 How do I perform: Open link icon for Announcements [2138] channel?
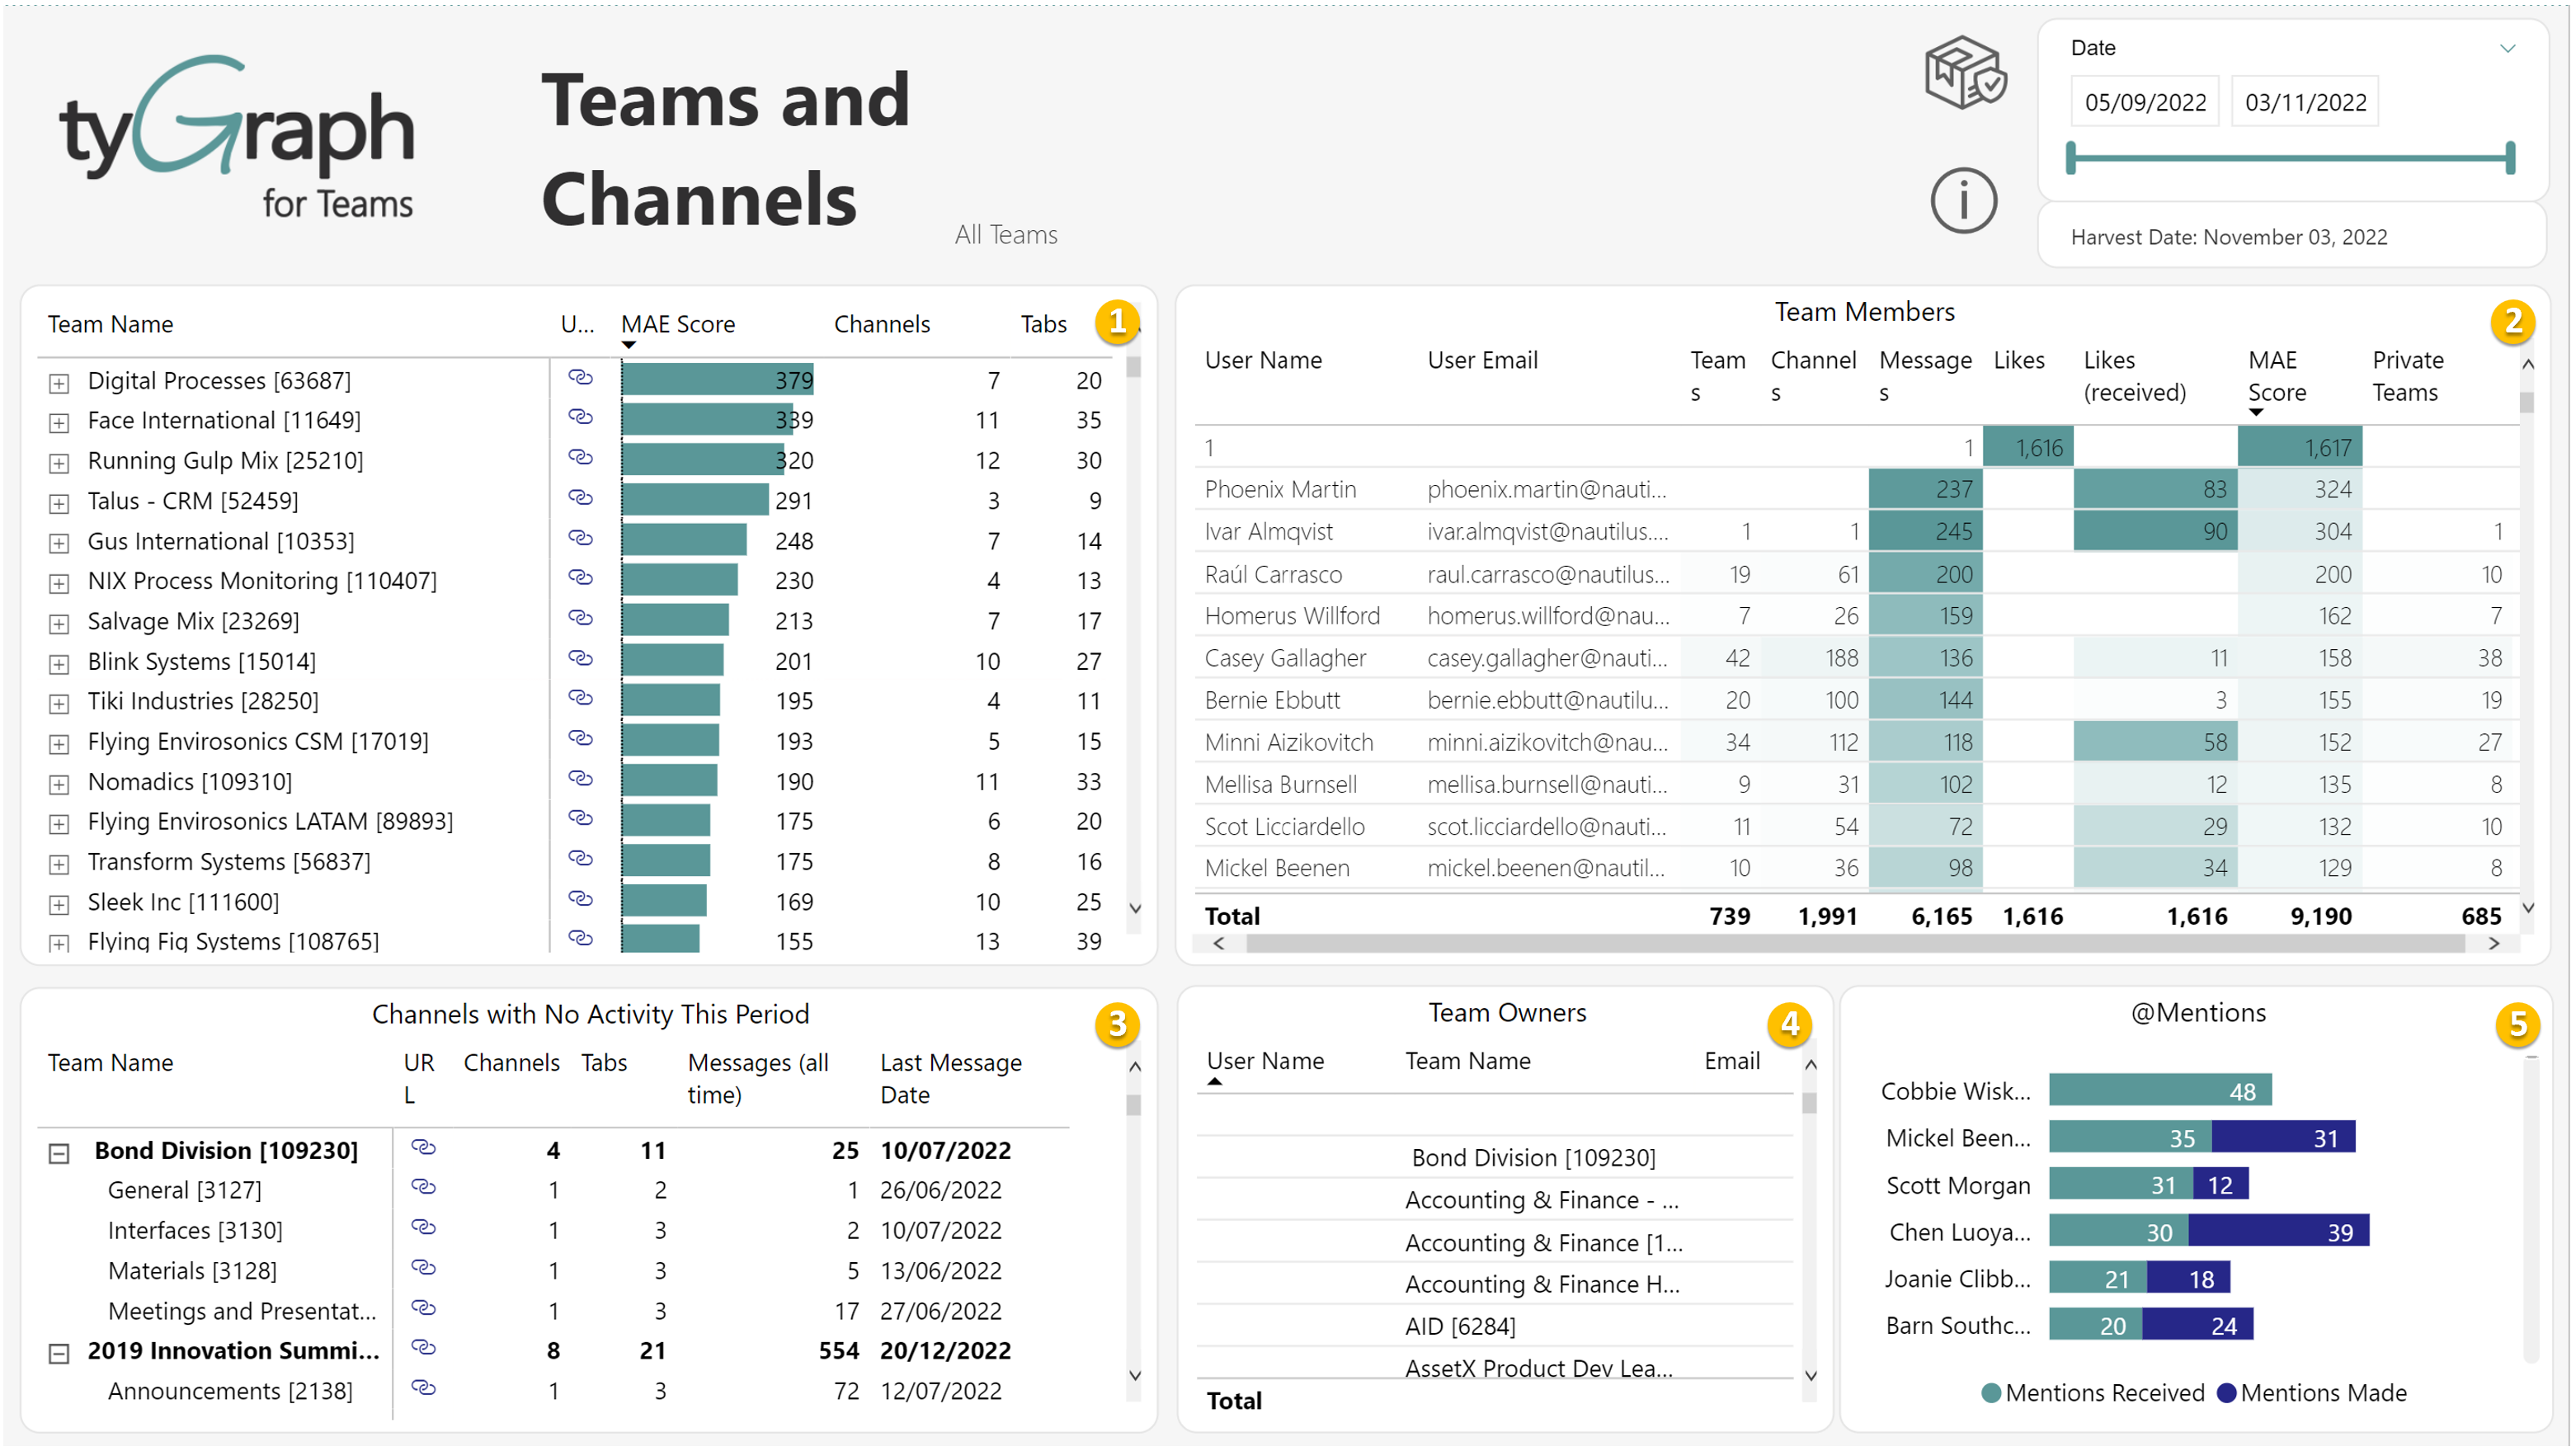click(423, 1389)
